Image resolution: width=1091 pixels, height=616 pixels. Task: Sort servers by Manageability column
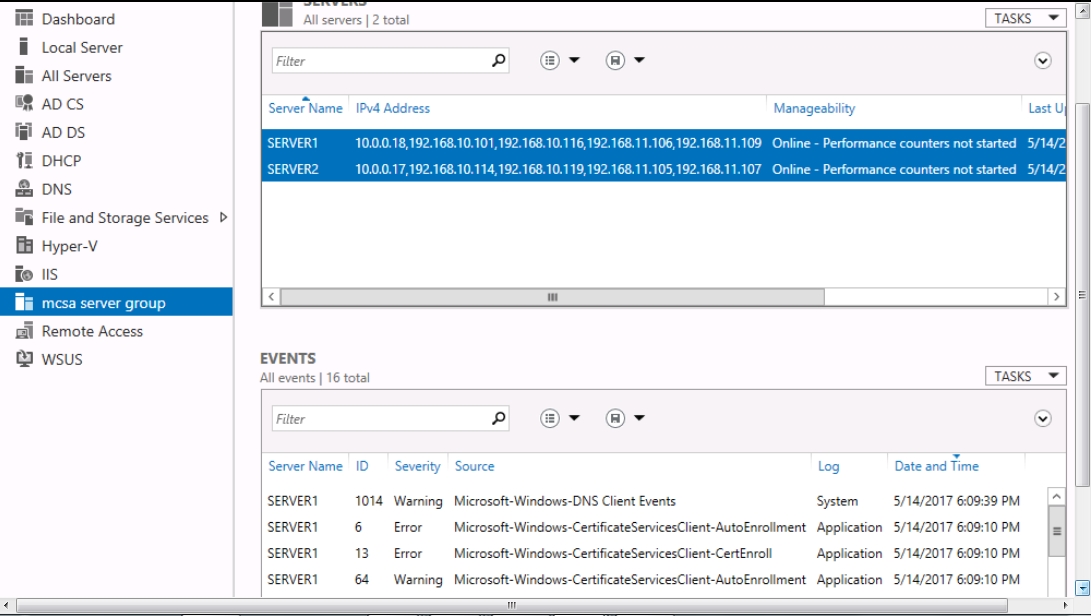click(x=814, y=108)
